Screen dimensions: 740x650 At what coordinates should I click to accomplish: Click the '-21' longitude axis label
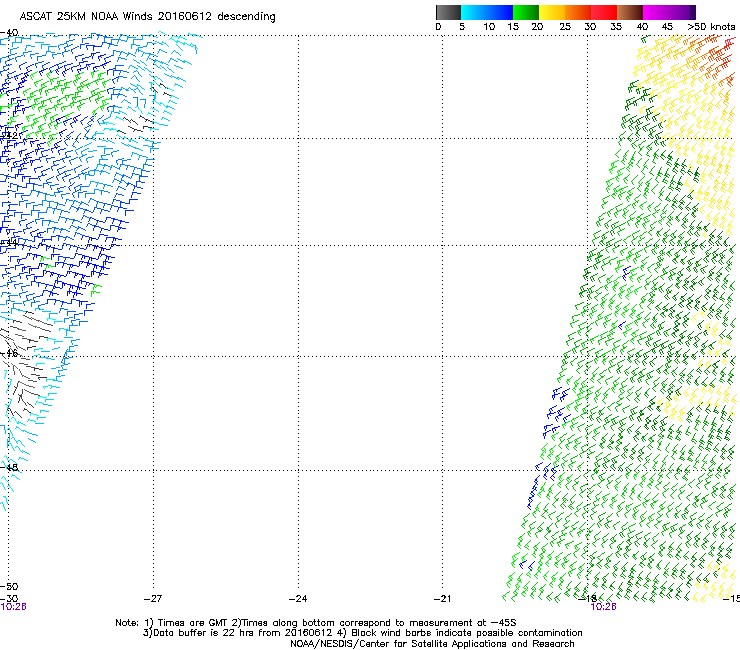[x=442, y=599]
